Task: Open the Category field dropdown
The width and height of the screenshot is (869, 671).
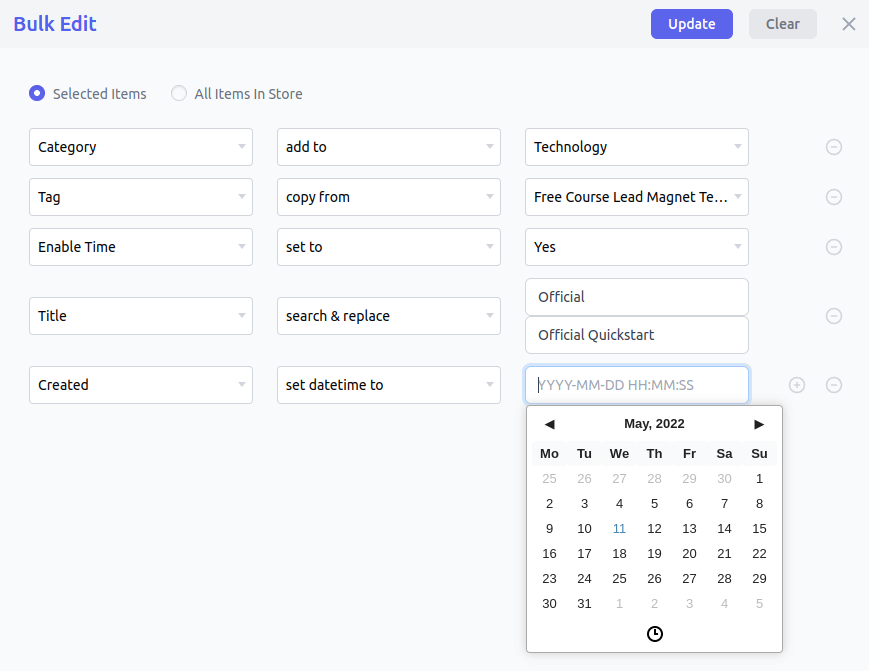Action: 141,147
